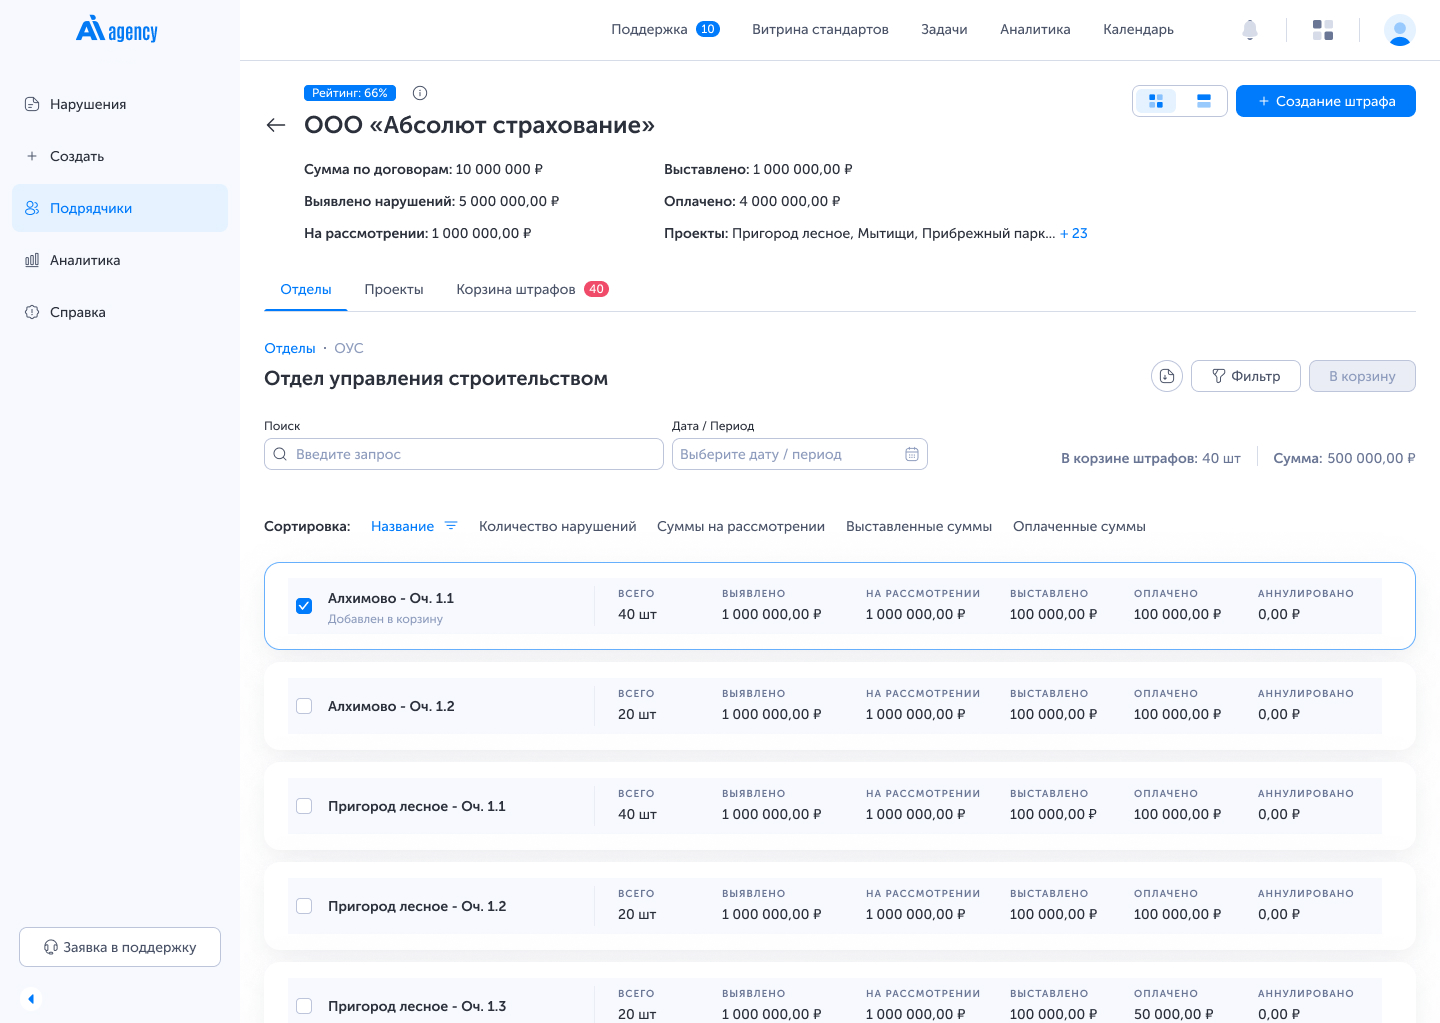The width and height of the screenshot is (1440, 1023).
Task: Click the notifications bell icon
Action: (x=1249, y=30)
